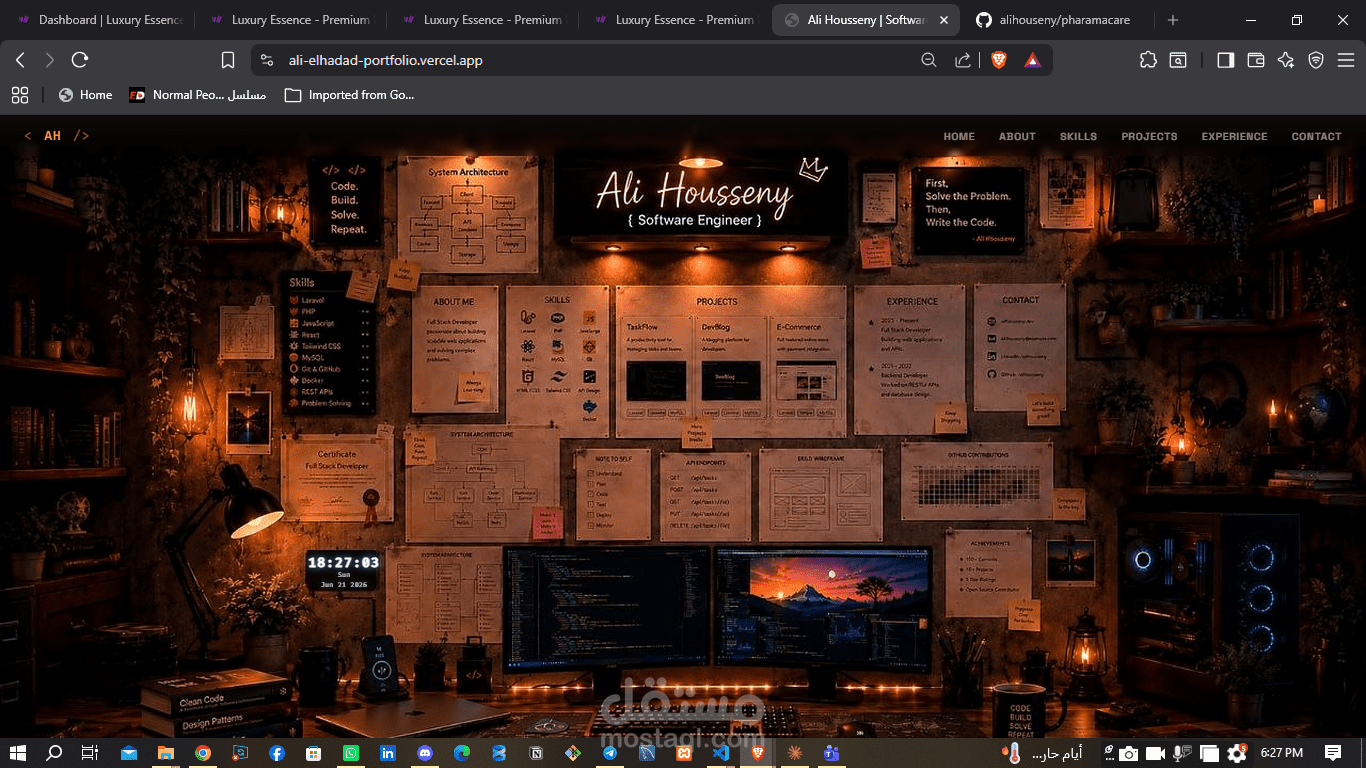Open Windows Start menu
Screen dimensions: 1366x768
coord(17,753)
